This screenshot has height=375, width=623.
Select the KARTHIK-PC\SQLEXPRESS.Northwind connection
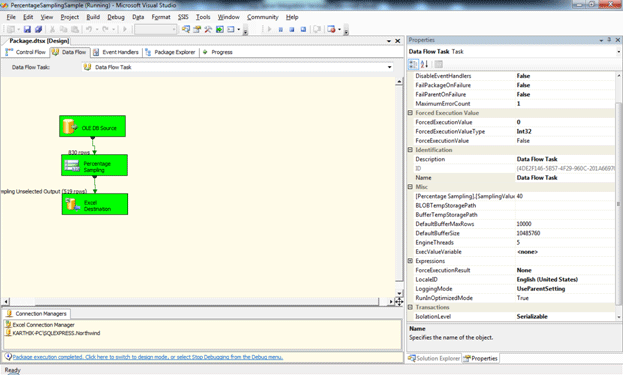[x=53, y=333]
